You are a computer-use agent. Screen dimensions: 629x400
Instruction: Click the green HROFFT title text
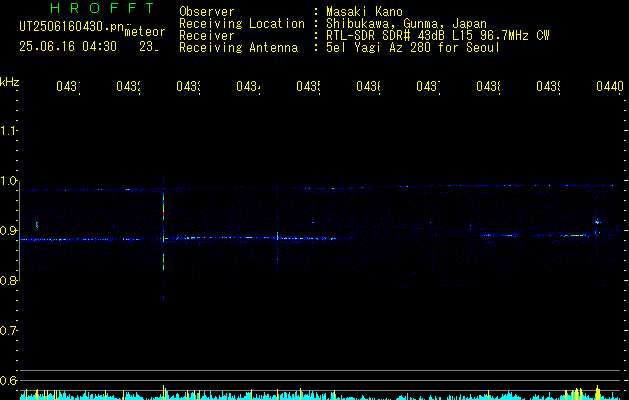103,8
